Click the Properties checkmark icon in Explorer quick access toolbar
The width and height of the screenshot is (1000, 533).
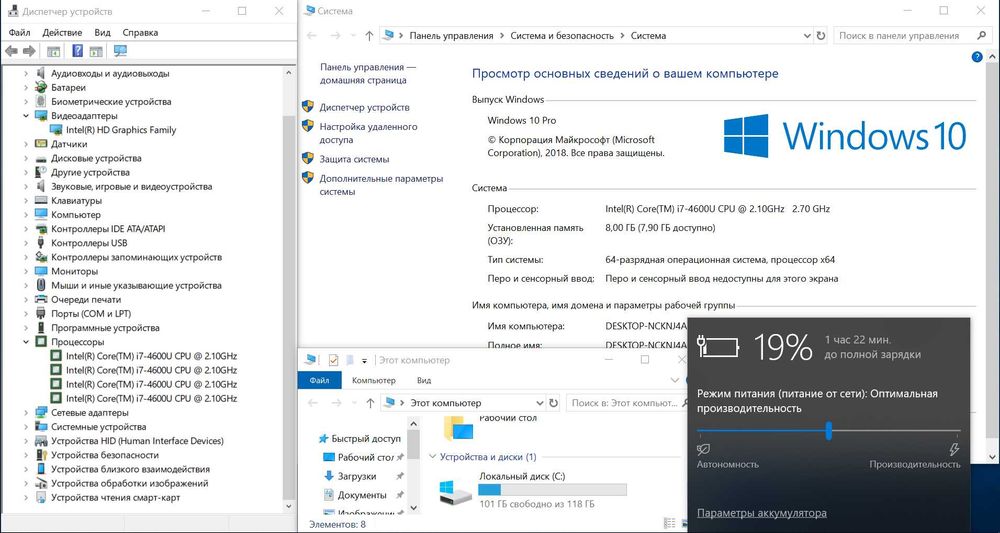click(x=333, y=360)
